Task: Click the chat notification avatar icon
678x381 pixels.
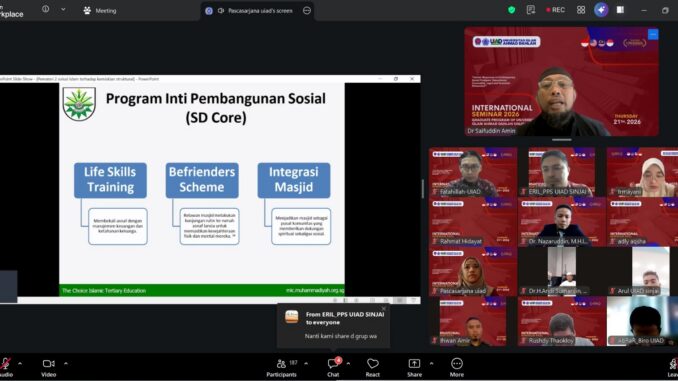Action: coord(291,317)
